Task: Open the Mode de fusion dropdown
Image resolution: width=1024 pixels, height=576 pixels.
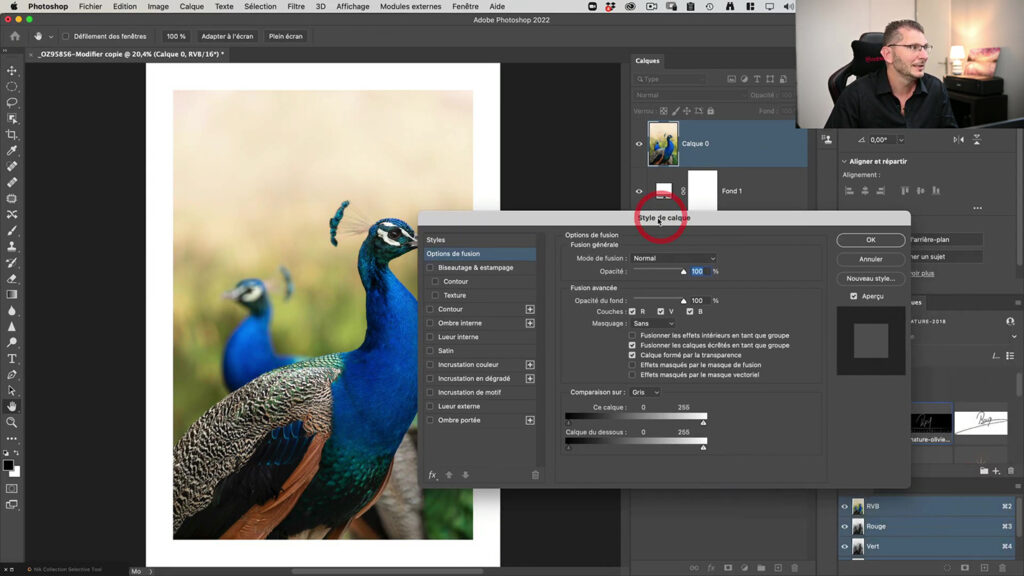Action: [x=672, y=256]
